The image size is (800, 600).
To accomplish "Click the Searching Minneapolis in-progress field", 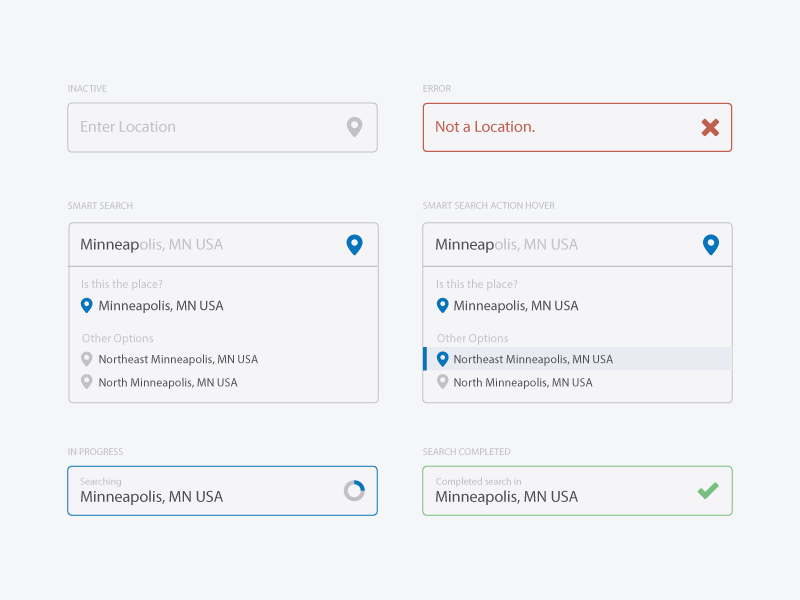I will 222,491.
